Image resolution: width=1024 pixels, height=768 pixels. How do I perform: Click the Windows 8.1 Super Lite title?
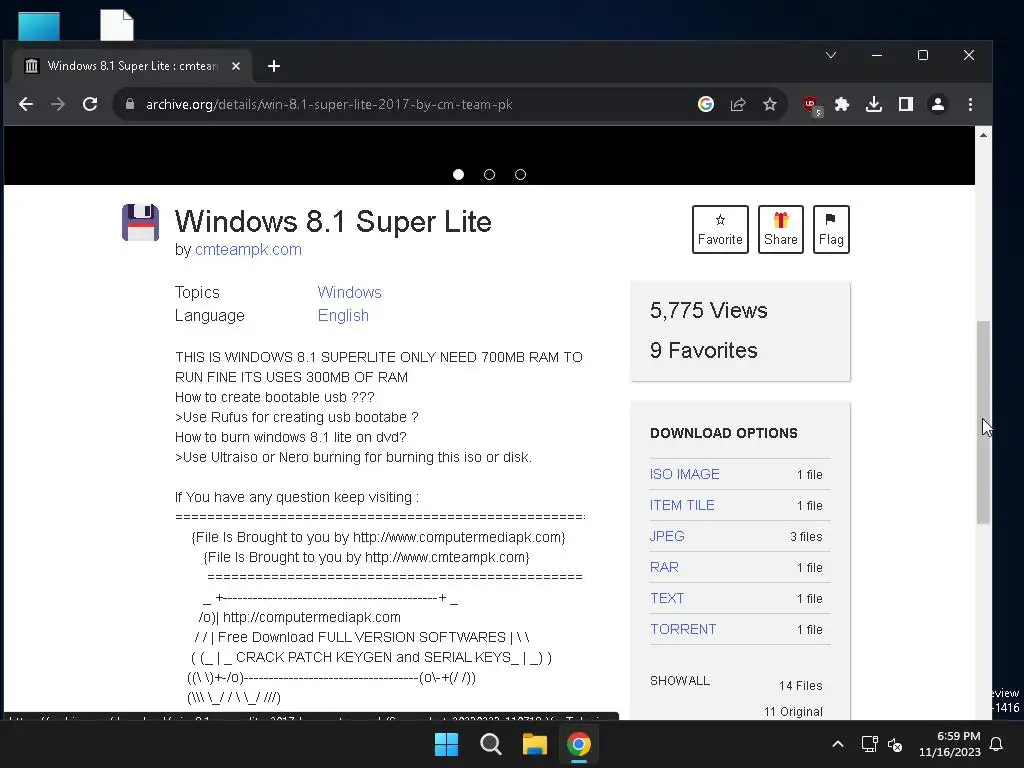[x=333, y=221]
